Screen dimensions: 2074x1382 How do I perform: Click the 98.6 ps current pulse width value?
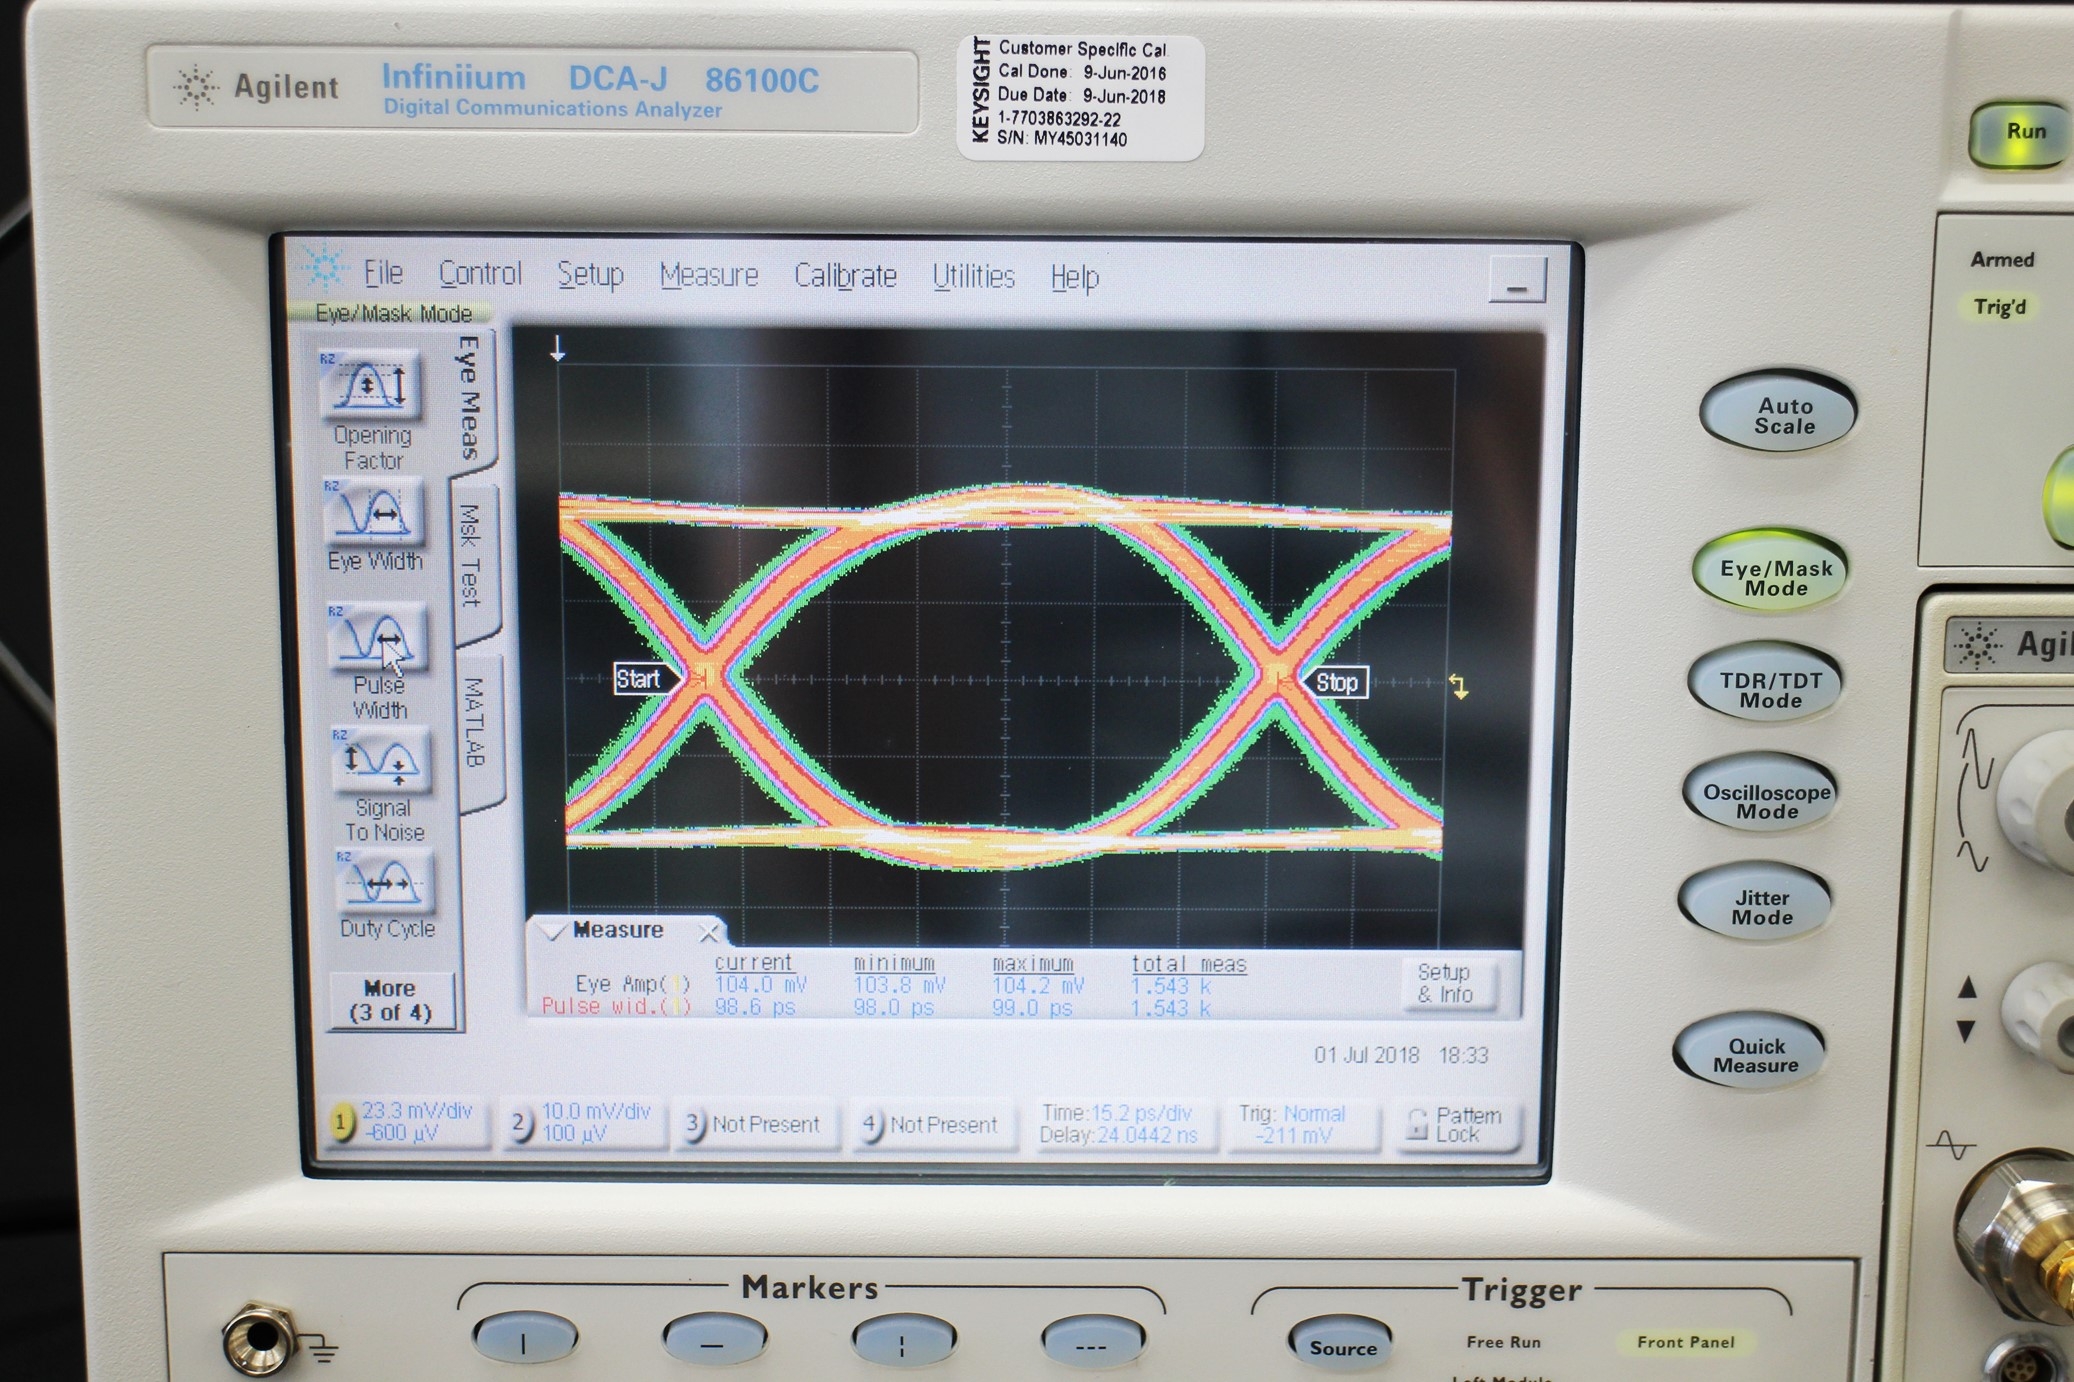(x=754, y=1007)
